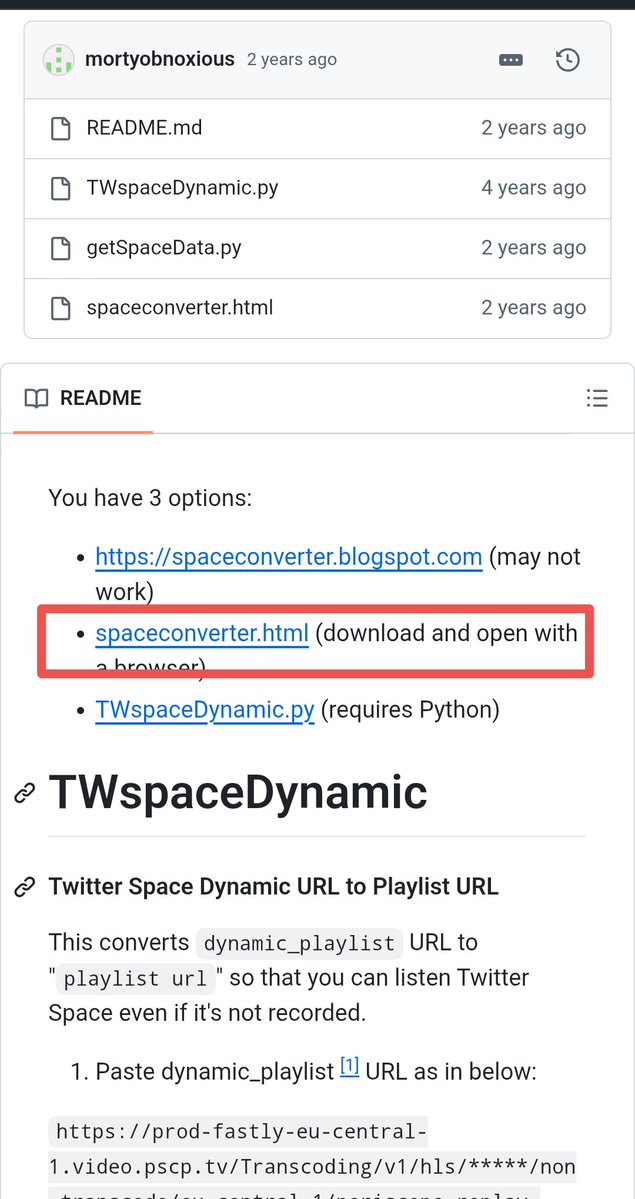Click the "playlist url" inline code text

pos(135,979)
